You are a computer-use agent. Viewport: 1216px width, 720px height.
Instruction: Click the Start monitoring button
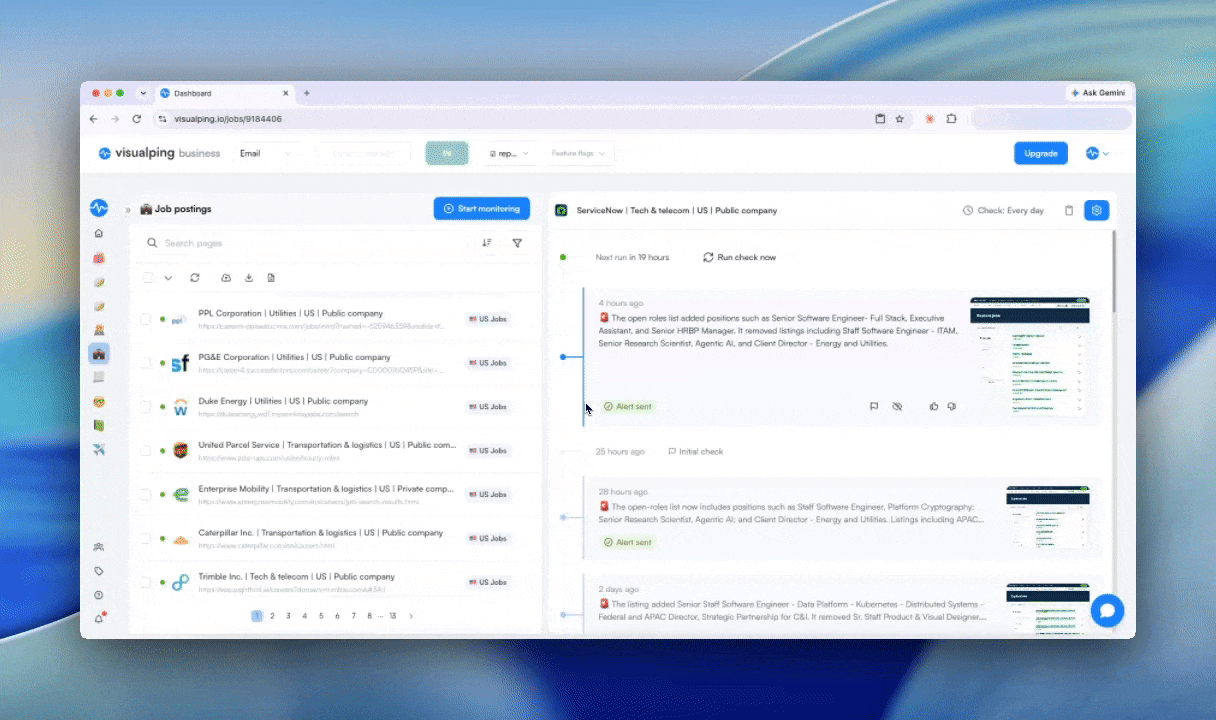482,208
